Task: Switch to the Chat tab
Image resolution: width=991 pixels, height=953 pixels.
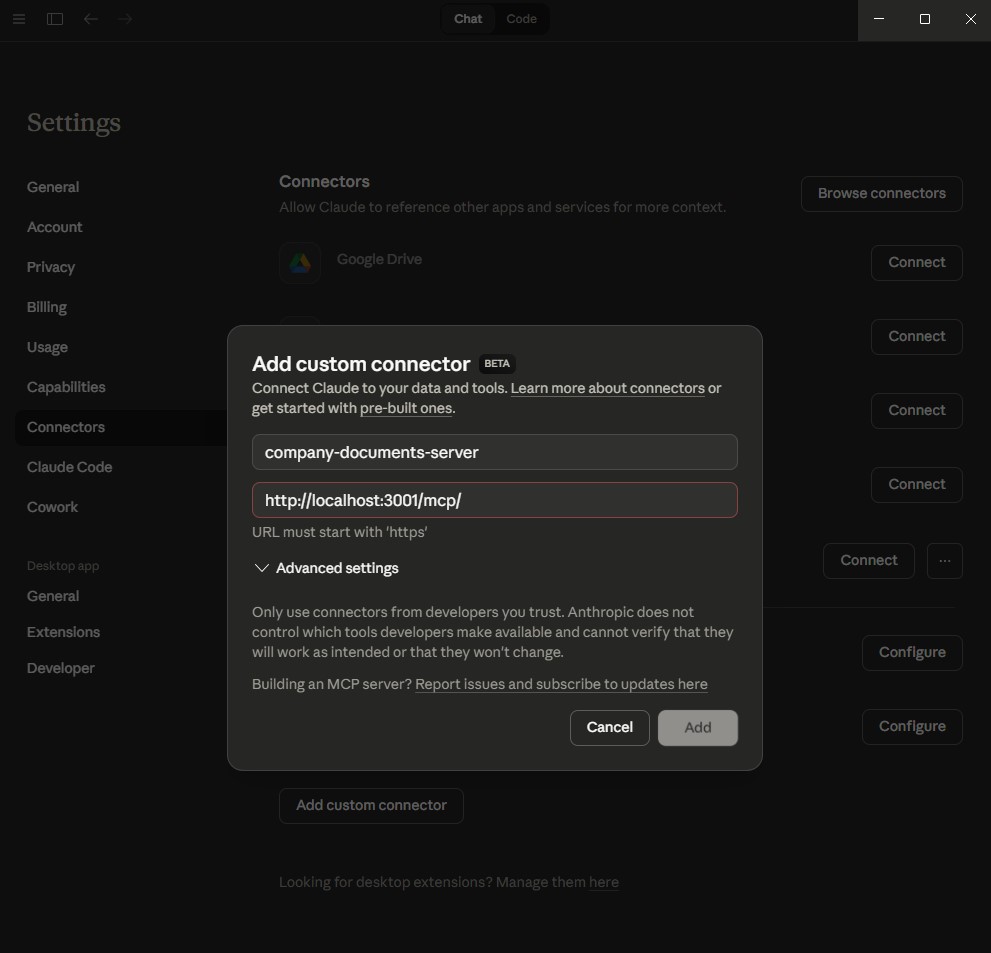Action: click(x=468, y=19)
